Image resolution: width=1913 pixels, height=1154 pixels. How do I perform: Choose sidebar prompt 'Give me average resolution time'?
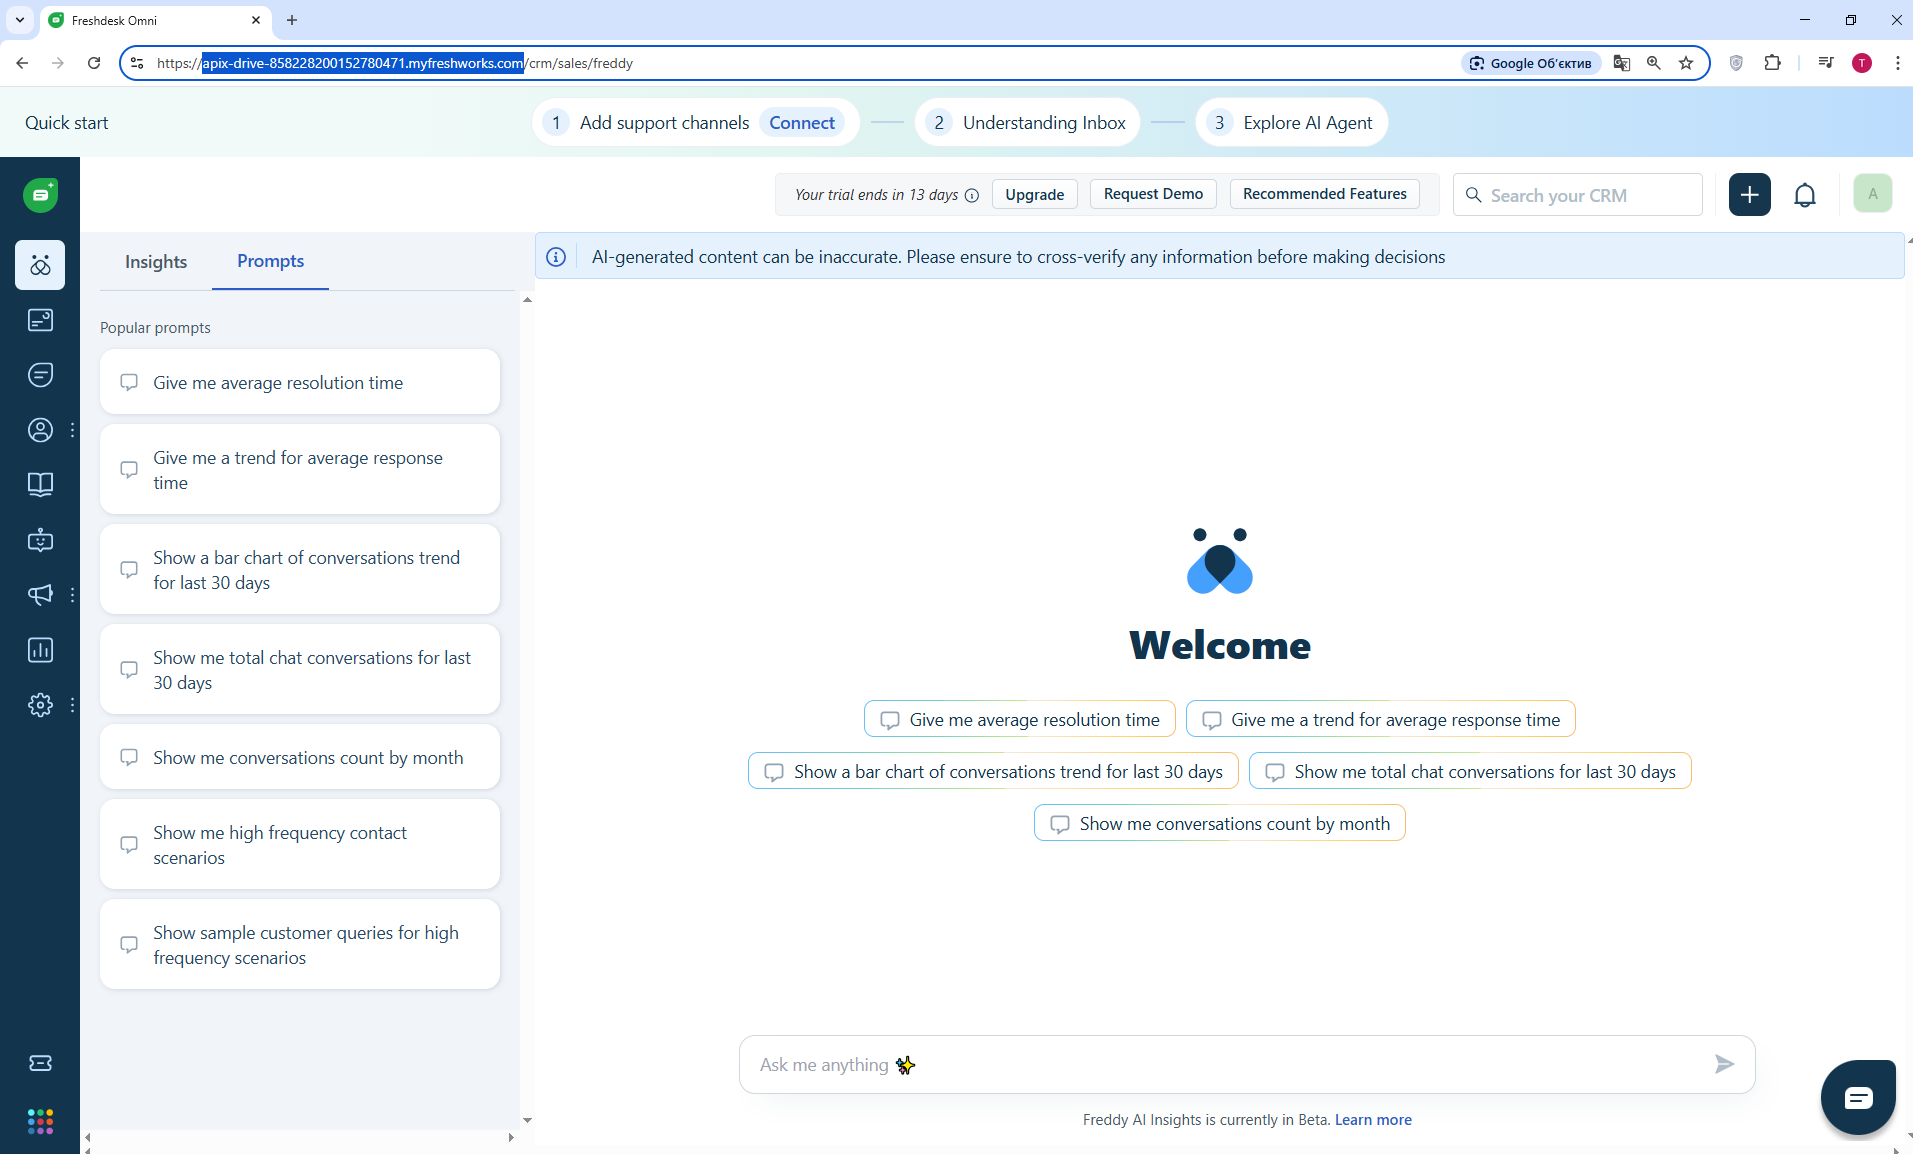click(300, 382)
